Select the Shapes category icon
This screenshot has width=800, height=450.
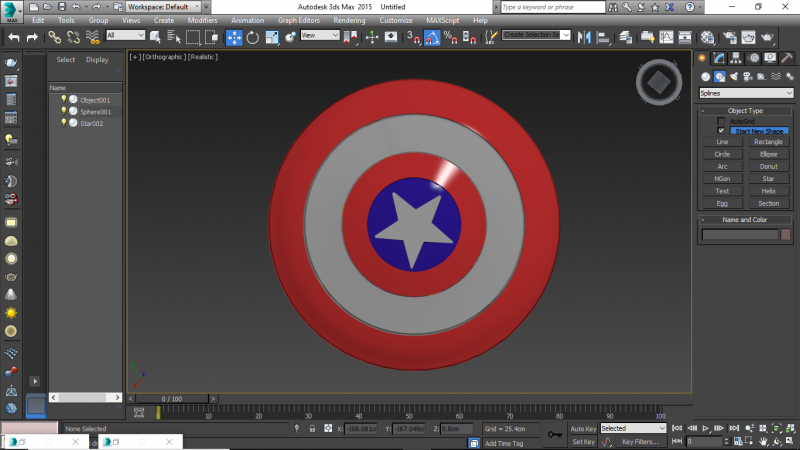click(720, 77)
